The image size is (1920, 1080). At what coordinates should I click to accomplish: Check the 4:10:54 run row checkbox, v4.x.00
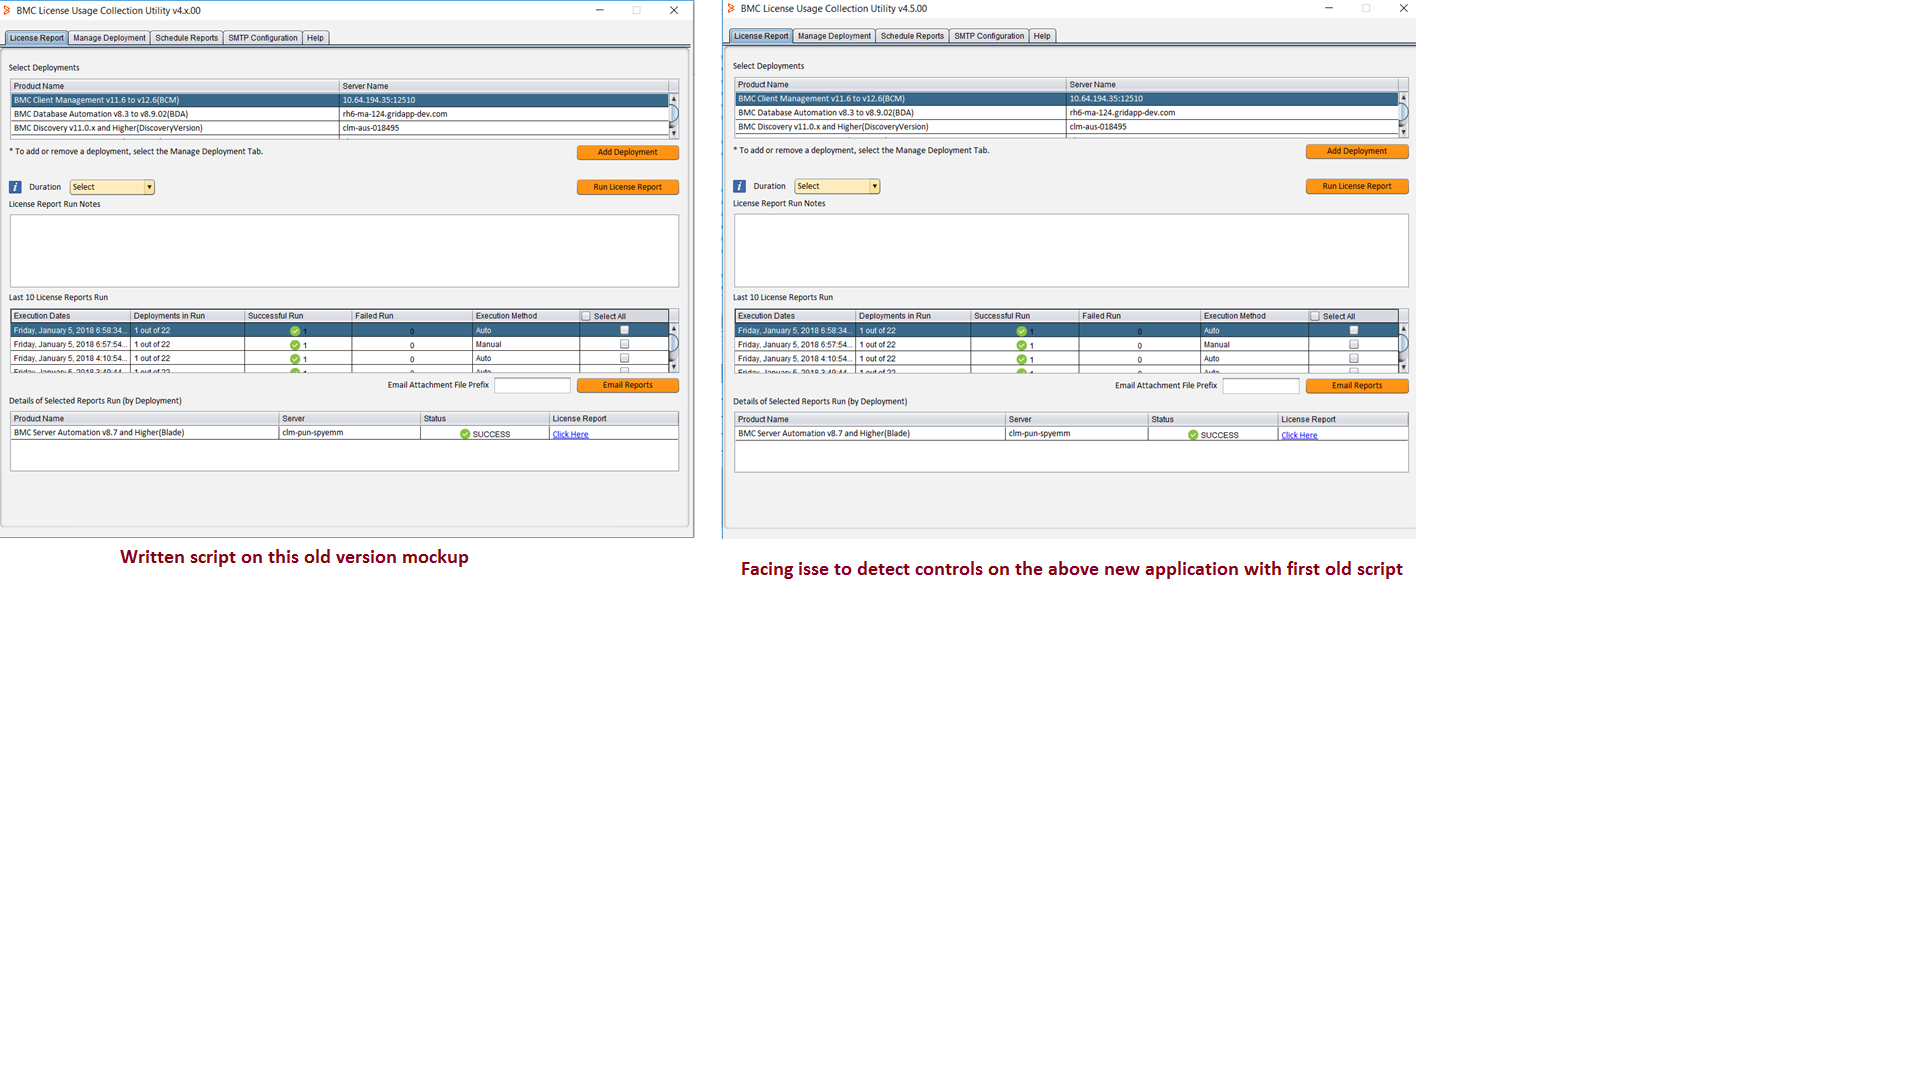(624, 358)
